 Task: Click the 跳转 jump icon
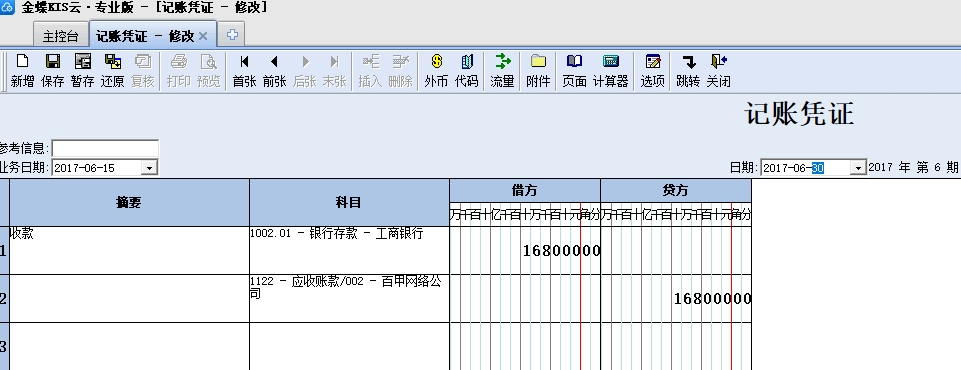click(x=688, y=70)
